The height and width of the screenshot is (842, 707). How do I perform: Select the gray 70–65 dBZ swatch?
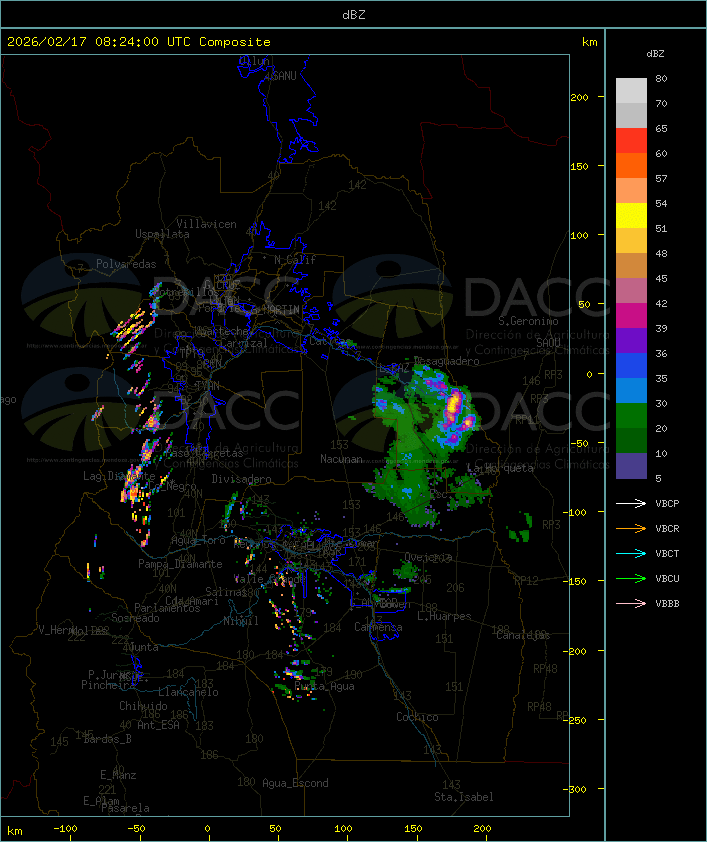point(631,115)
